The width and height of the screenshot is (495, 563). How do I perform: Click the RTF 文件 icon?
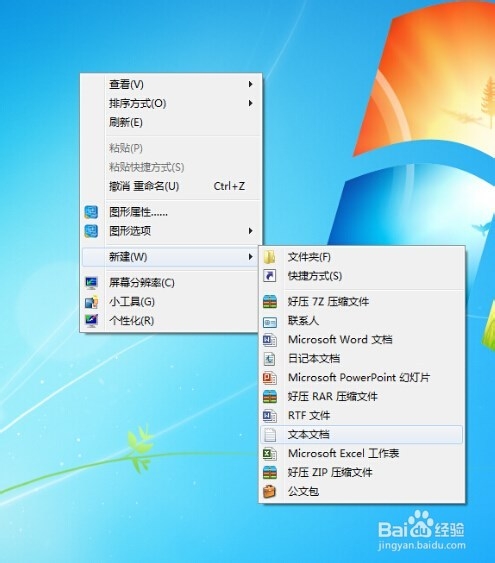pyautogui.click(x=270, y=416)
